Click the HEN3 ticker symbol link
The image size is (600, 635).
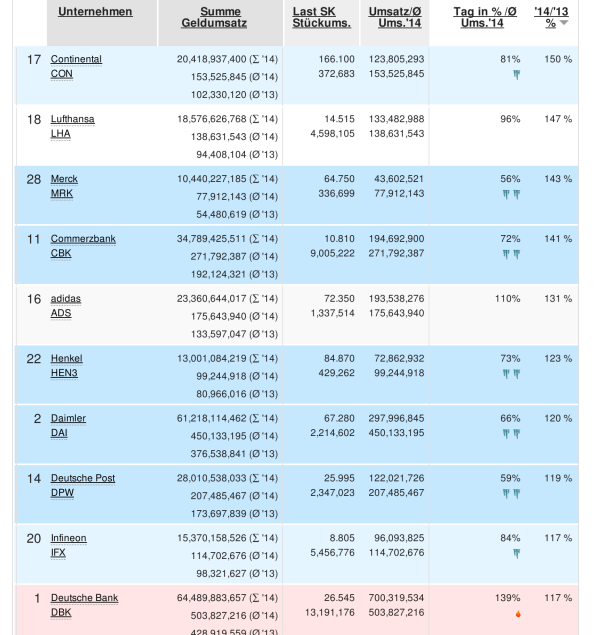pyautogui.click(x=65, y=374)
